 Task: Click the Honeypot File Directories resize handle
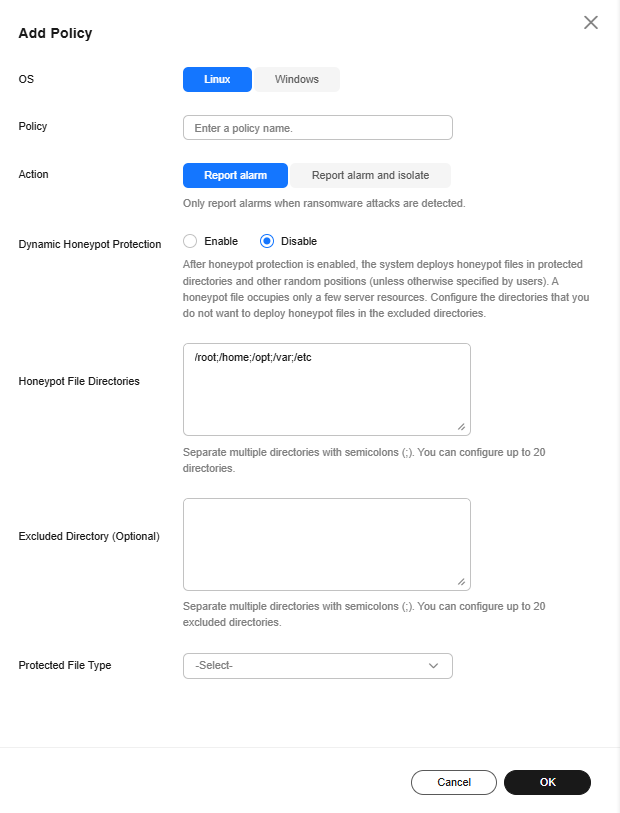click(461, 427)
